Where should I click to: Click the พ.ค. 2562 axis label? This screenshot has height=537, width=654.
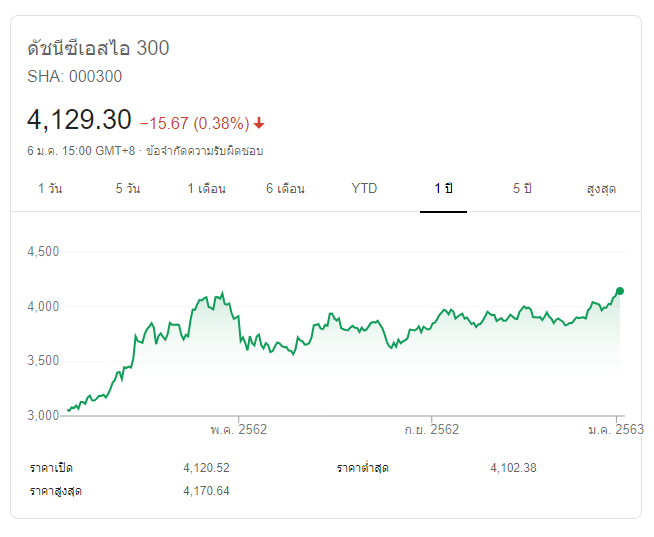239,430
